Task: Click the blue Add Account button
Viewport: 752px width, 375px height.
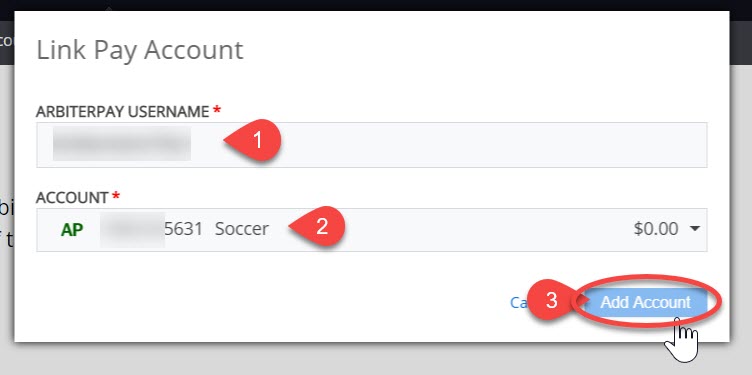Action: (646, 303)
